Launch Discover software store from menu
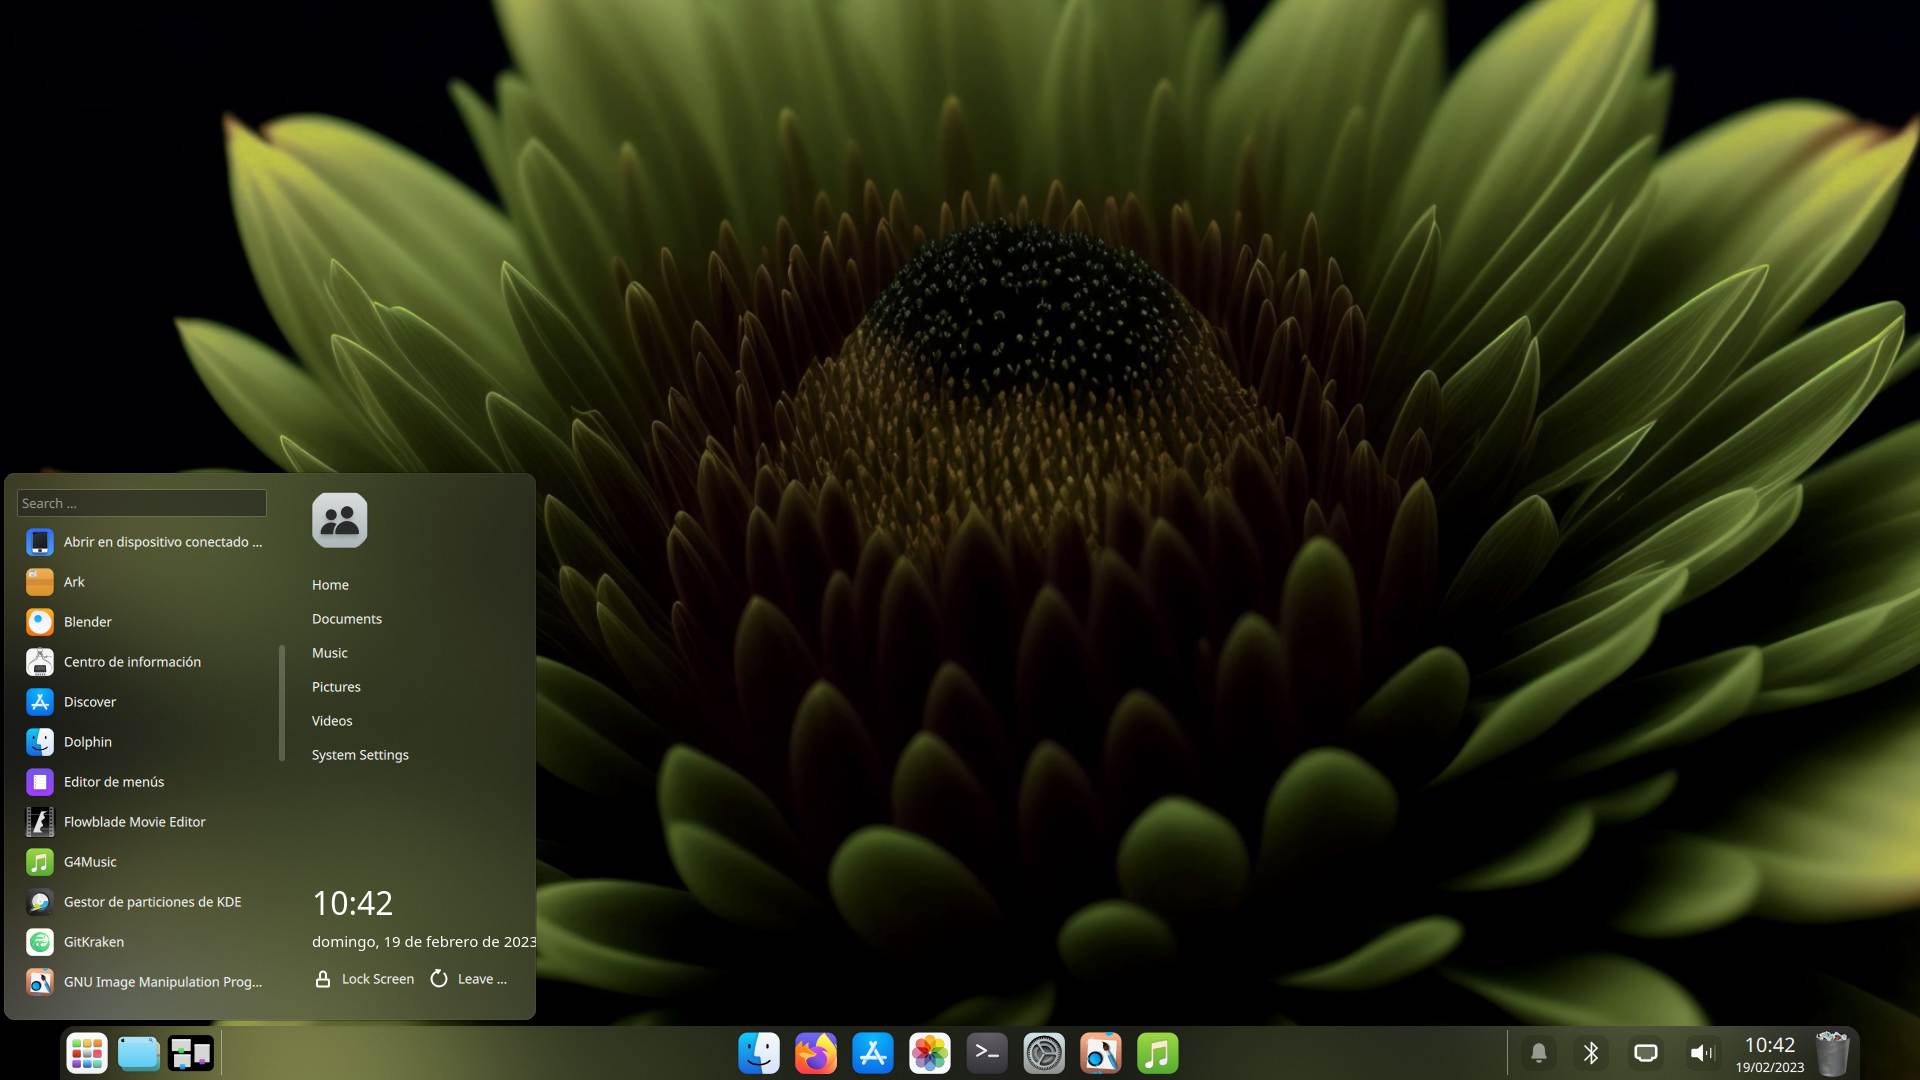The width and height of the screenshot is (1920, 1080). coord(145,702)
